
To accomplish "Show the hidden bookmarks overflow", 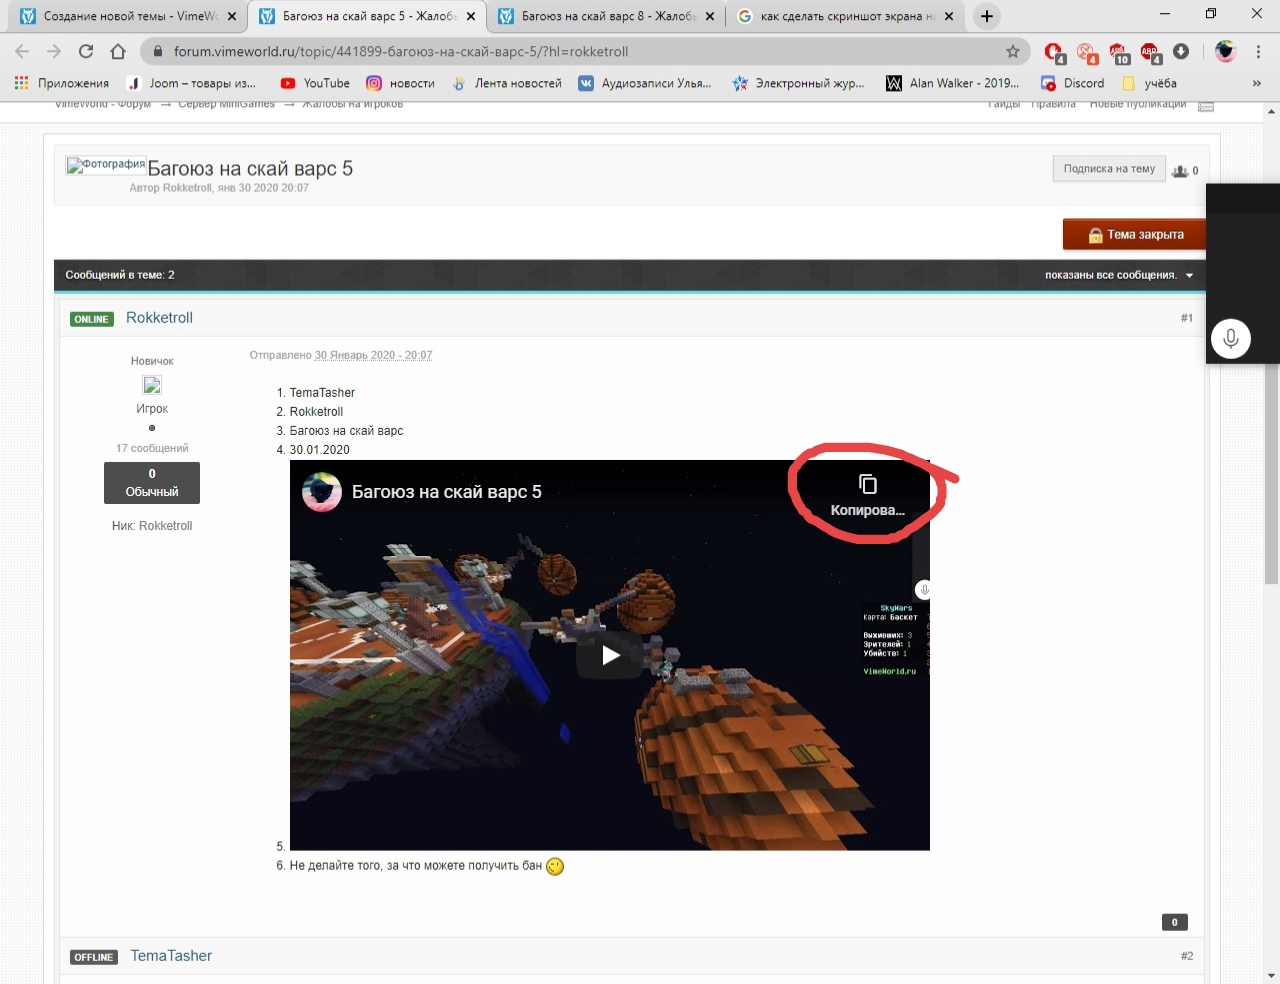I will point(1257,84).
